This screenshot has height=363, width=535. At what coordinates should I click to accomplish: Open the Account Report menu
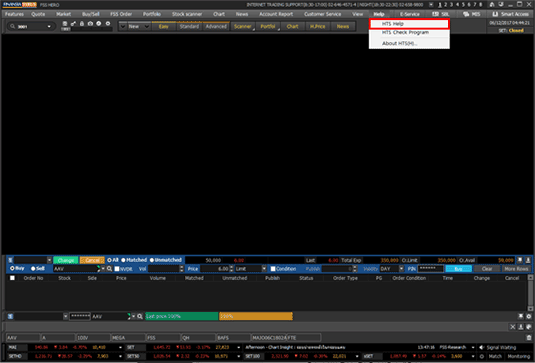click(276, 14)
